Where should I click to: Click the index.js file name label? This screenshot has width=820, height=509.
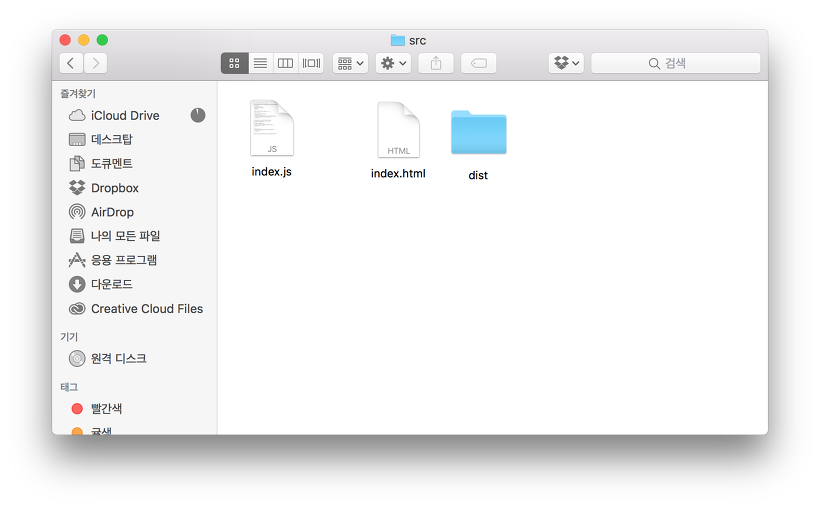271,172
